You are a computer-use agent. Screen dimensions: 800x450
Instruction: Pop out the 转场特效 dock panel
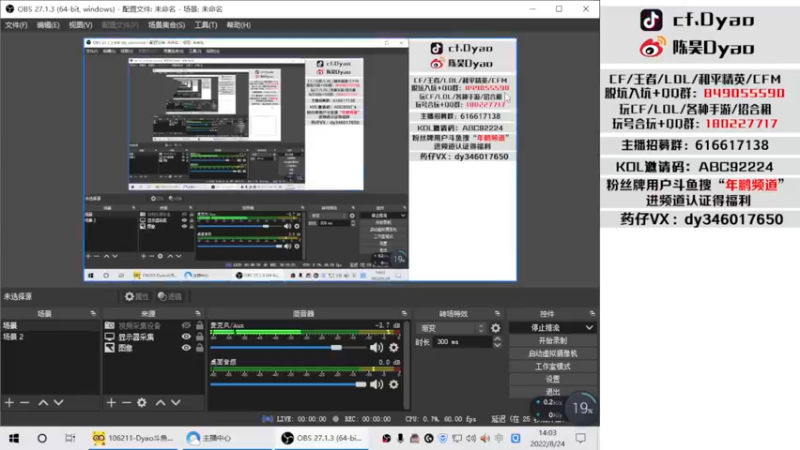[x=497, y=313]
